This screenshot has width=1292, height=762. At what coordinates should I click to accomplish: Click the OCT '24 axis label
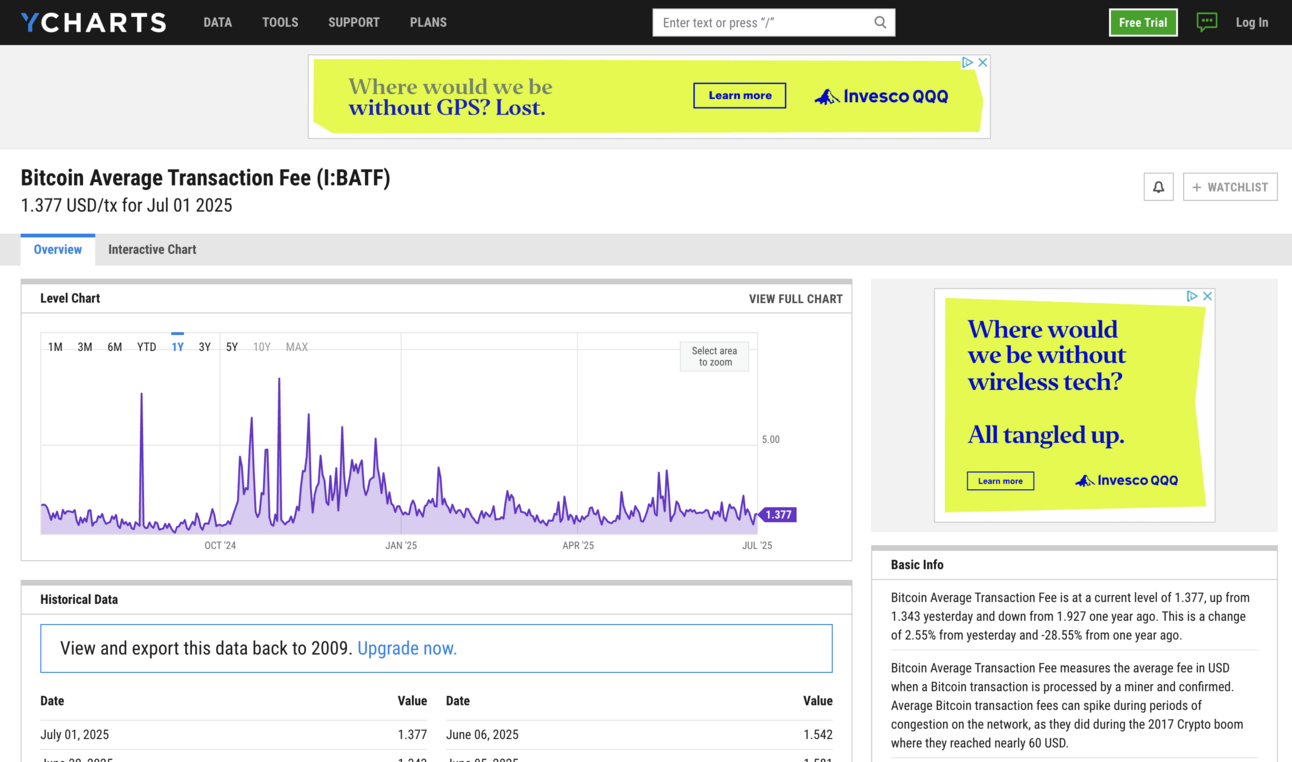click(x=220, y=546)
